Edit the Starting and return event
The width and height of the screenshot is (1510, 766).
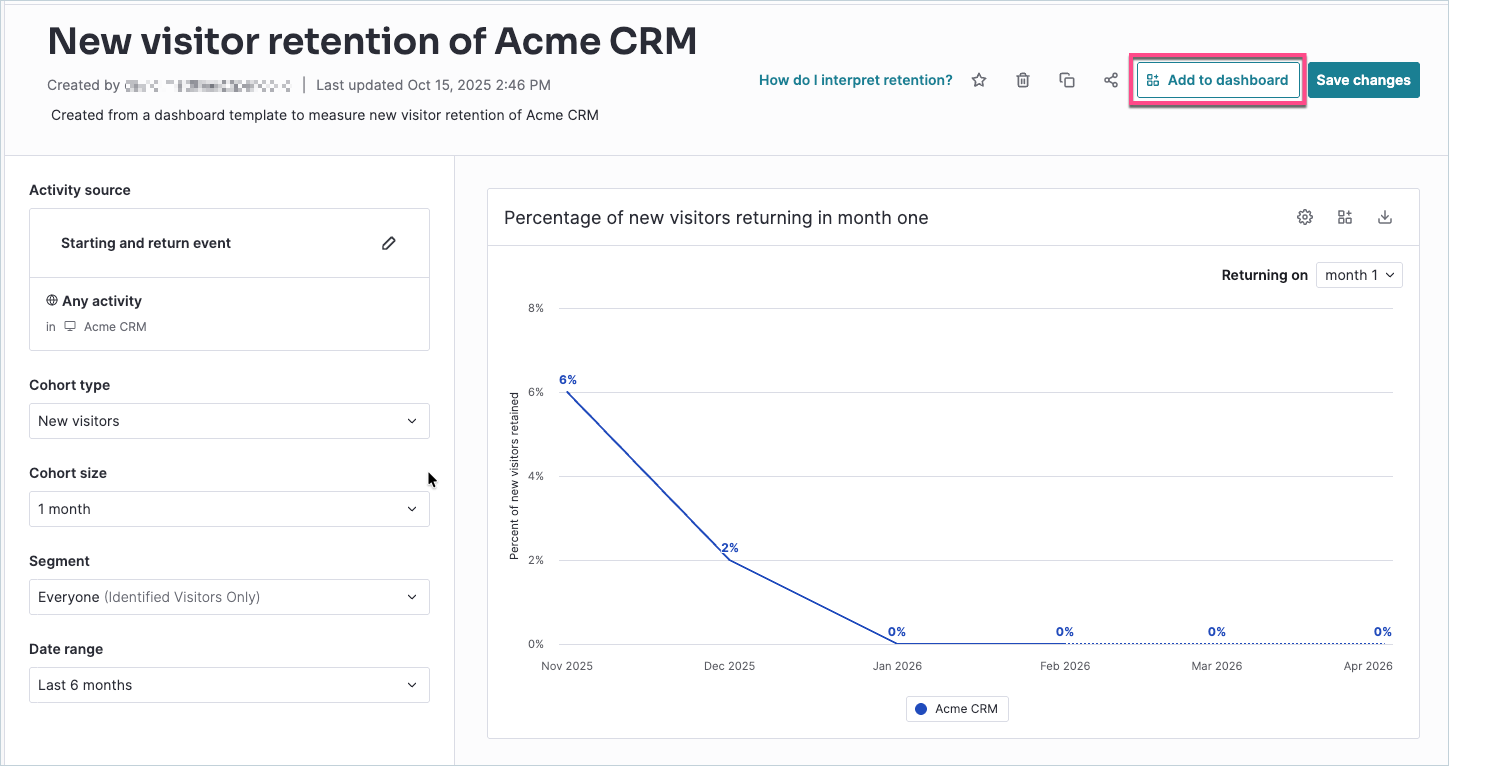point(389,243)
